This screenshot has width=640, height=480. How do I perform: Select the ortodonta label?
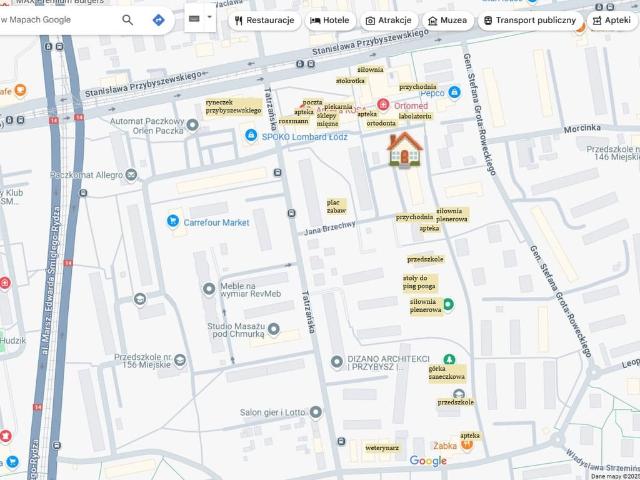pos(381,123)
